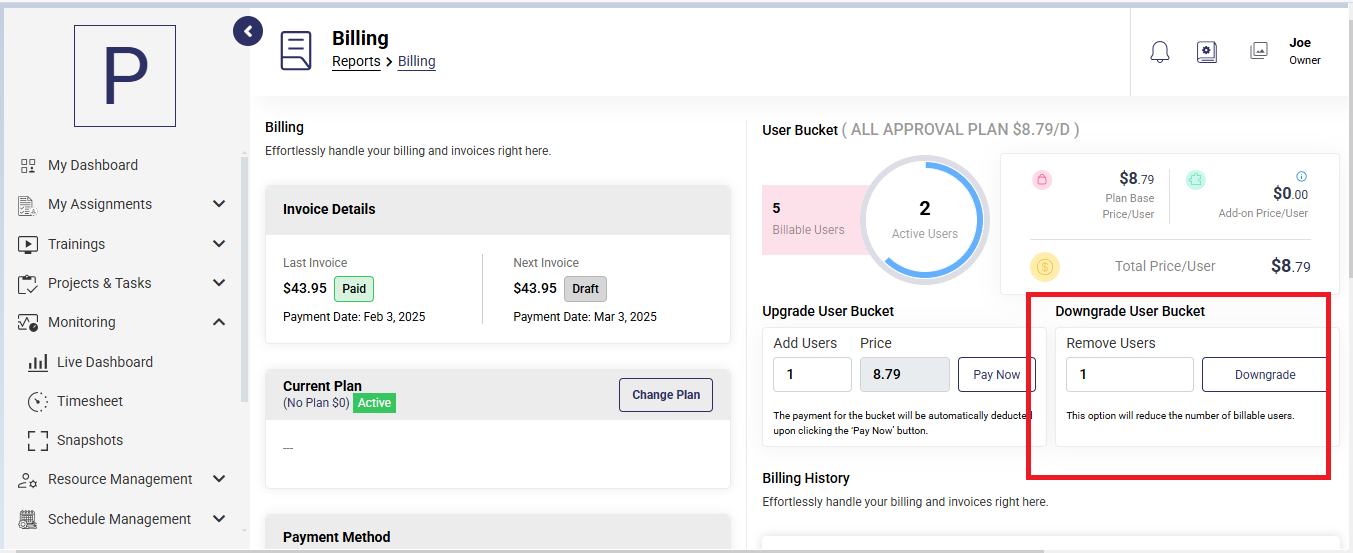This screenshot has height=553, width=1353.
Task: Open Snapshots in the Monitoring section
Action: 90,440
